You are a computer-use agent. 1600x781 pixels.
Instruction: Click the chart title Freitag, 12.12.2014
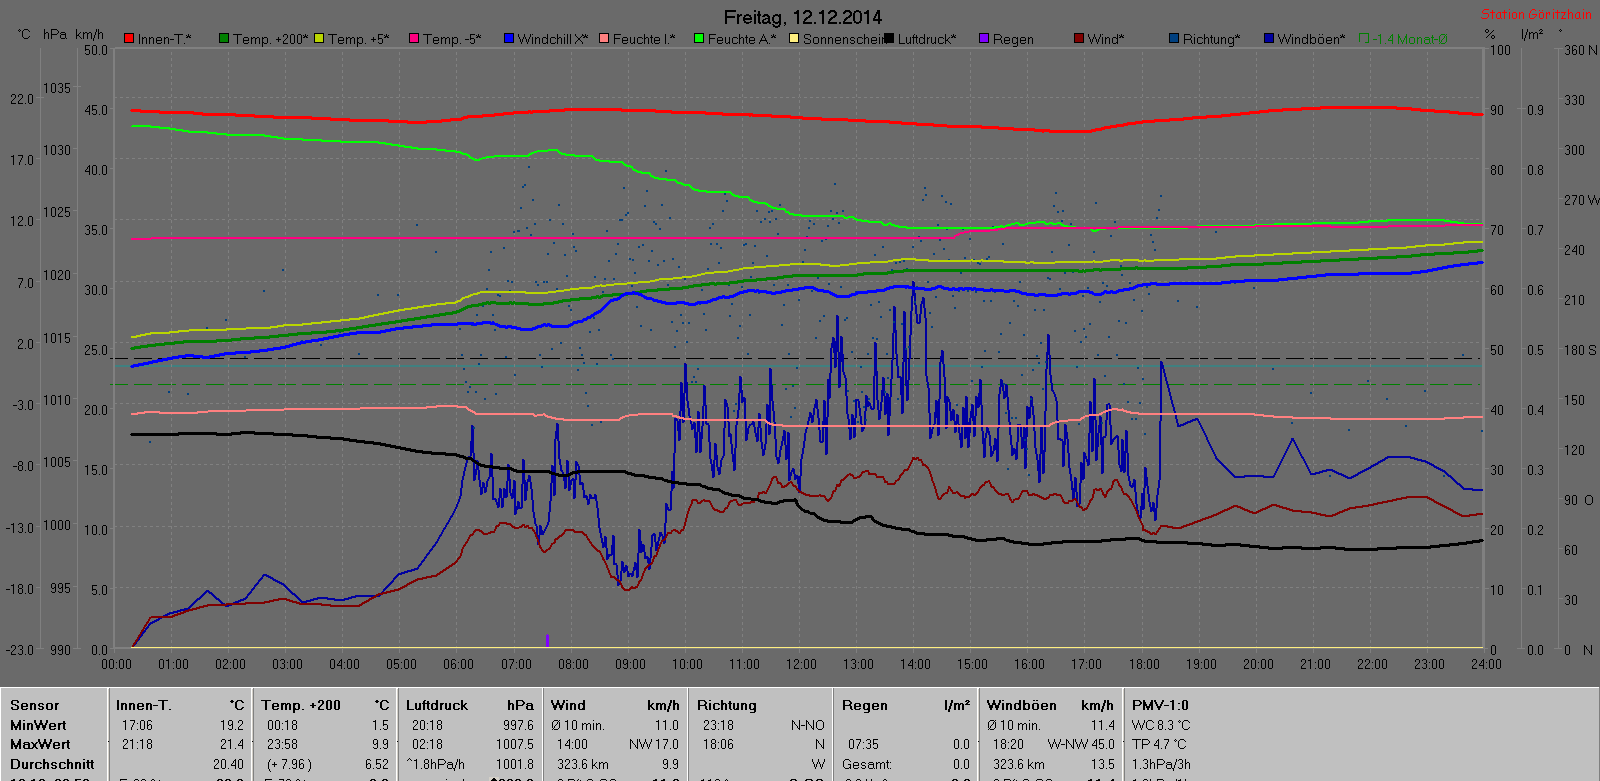click(803, 17)
